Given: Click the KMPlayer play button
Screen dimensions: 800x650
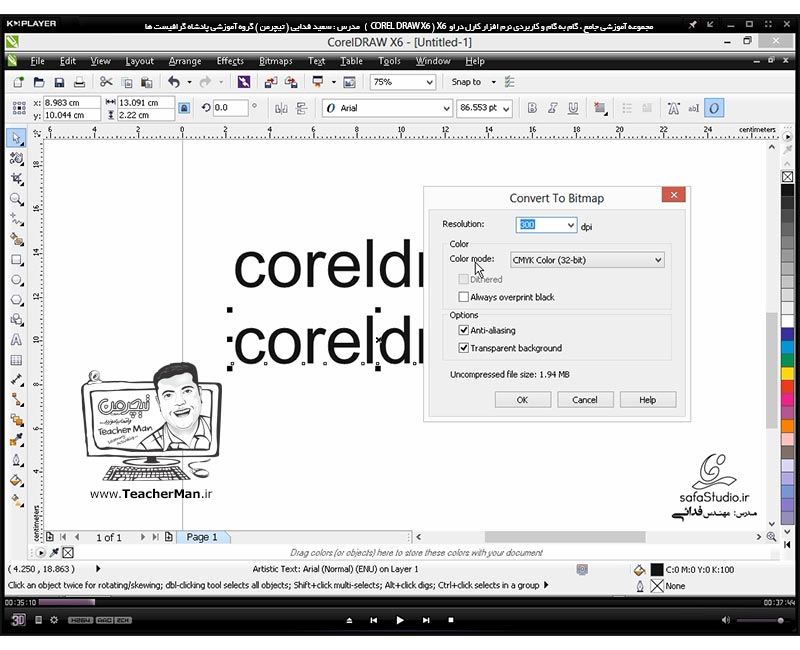Looking at the screenshot, I should pos(400,620).
